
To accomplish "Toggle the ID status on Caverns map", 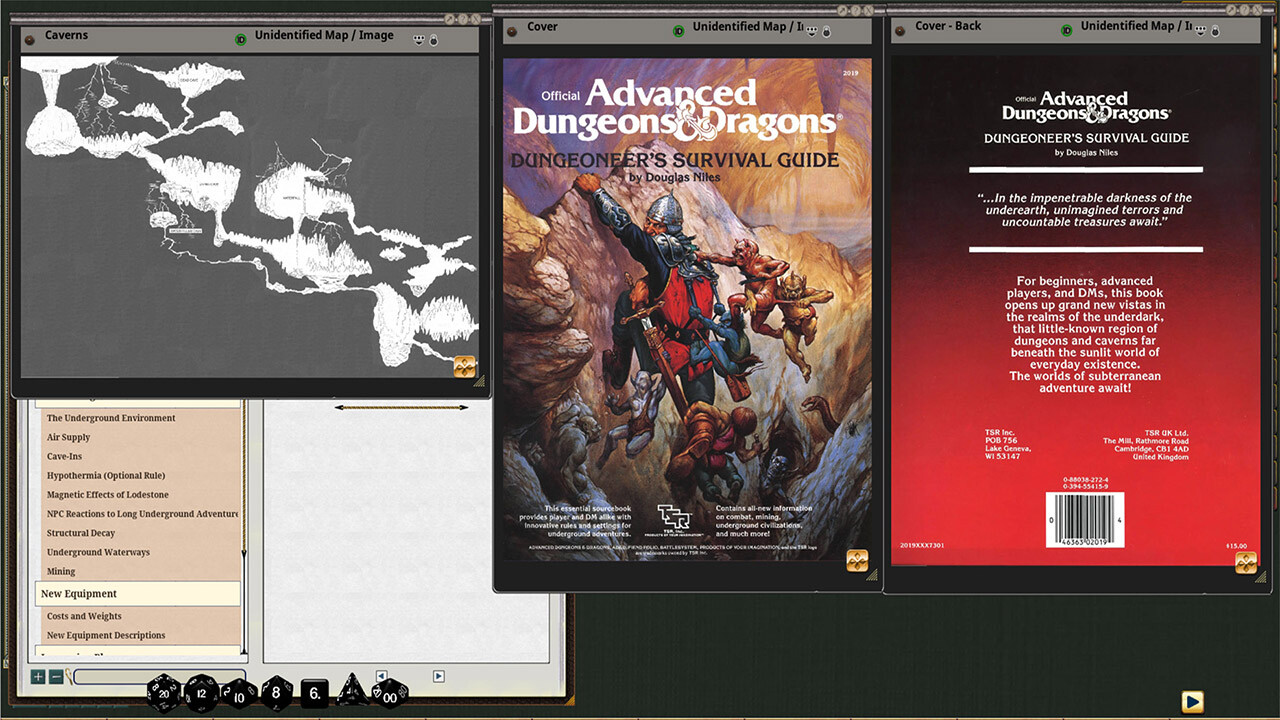I will pos(240,39).
